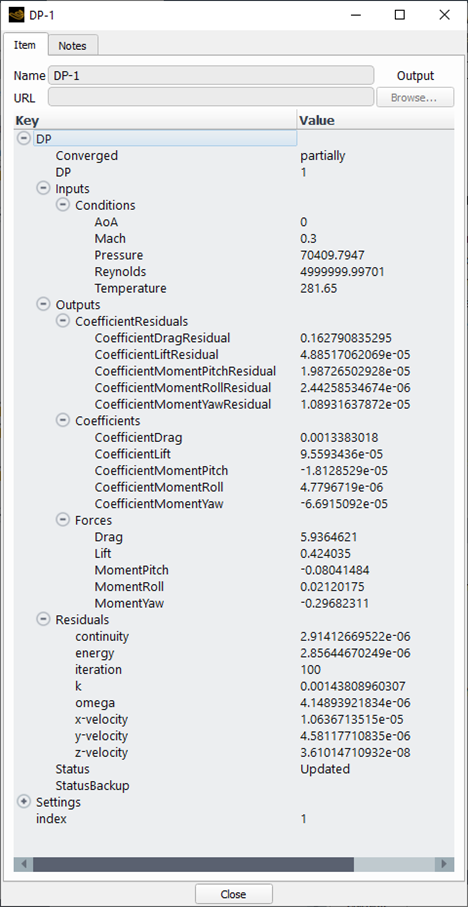The width and height of the screenshot is (468, 907).
Task: Close the DP-1 window with X
Action: (x=444, y=15)
